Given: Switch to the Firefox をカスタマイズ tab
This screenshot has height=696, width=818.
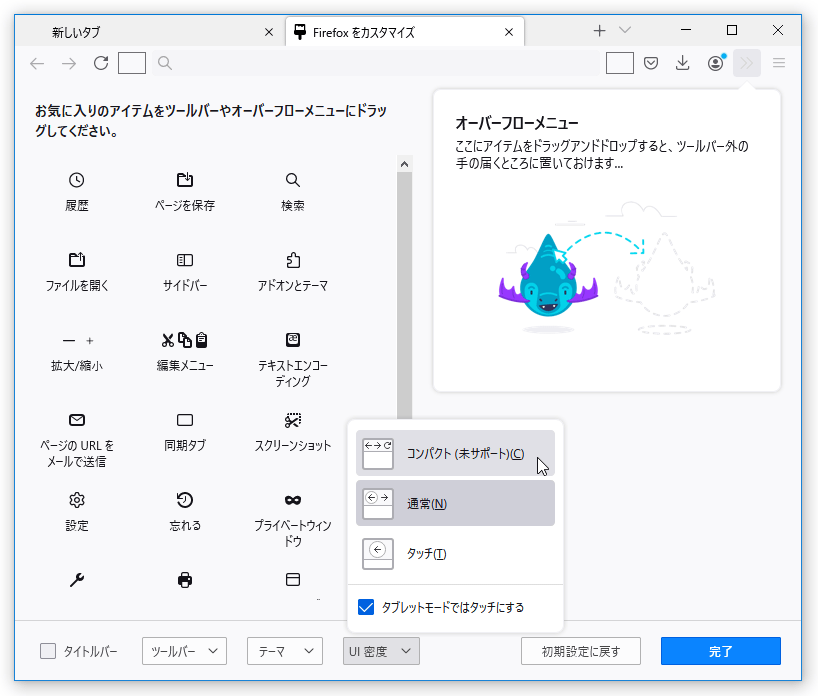Looking at the screenshot, I should (x=405, y=32).
